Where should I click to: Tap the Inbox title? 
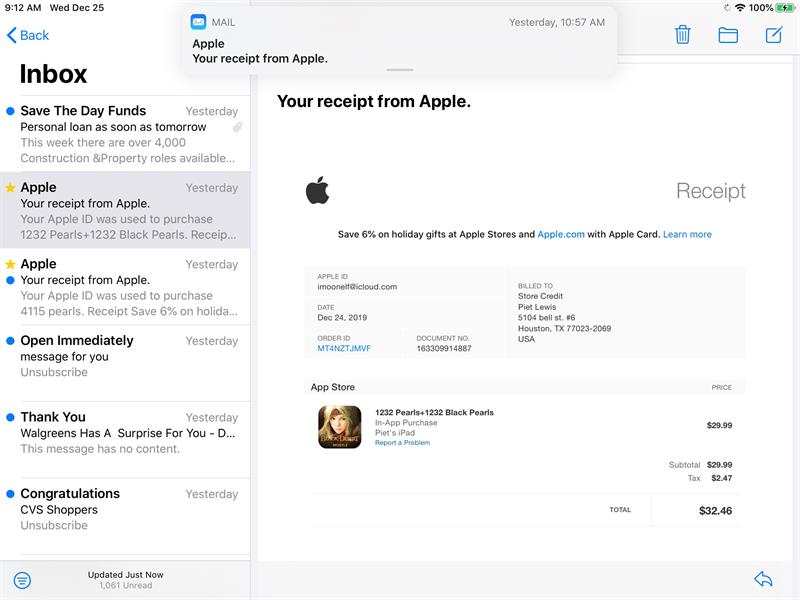coord(53,74)
